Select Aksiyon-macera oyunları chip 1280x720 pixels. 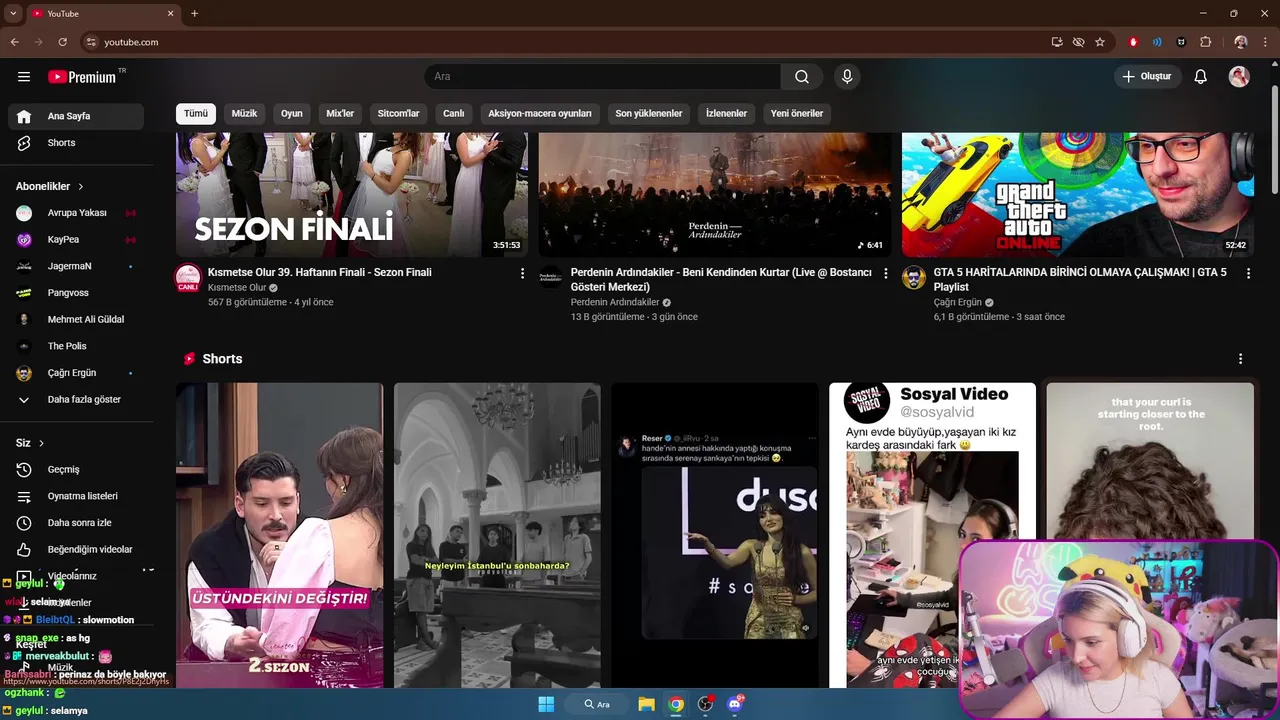[x=540, y=114]
